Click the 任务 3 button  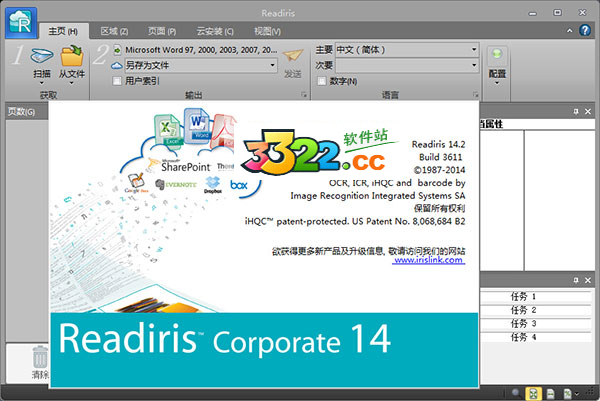click(x=535, y=324)
